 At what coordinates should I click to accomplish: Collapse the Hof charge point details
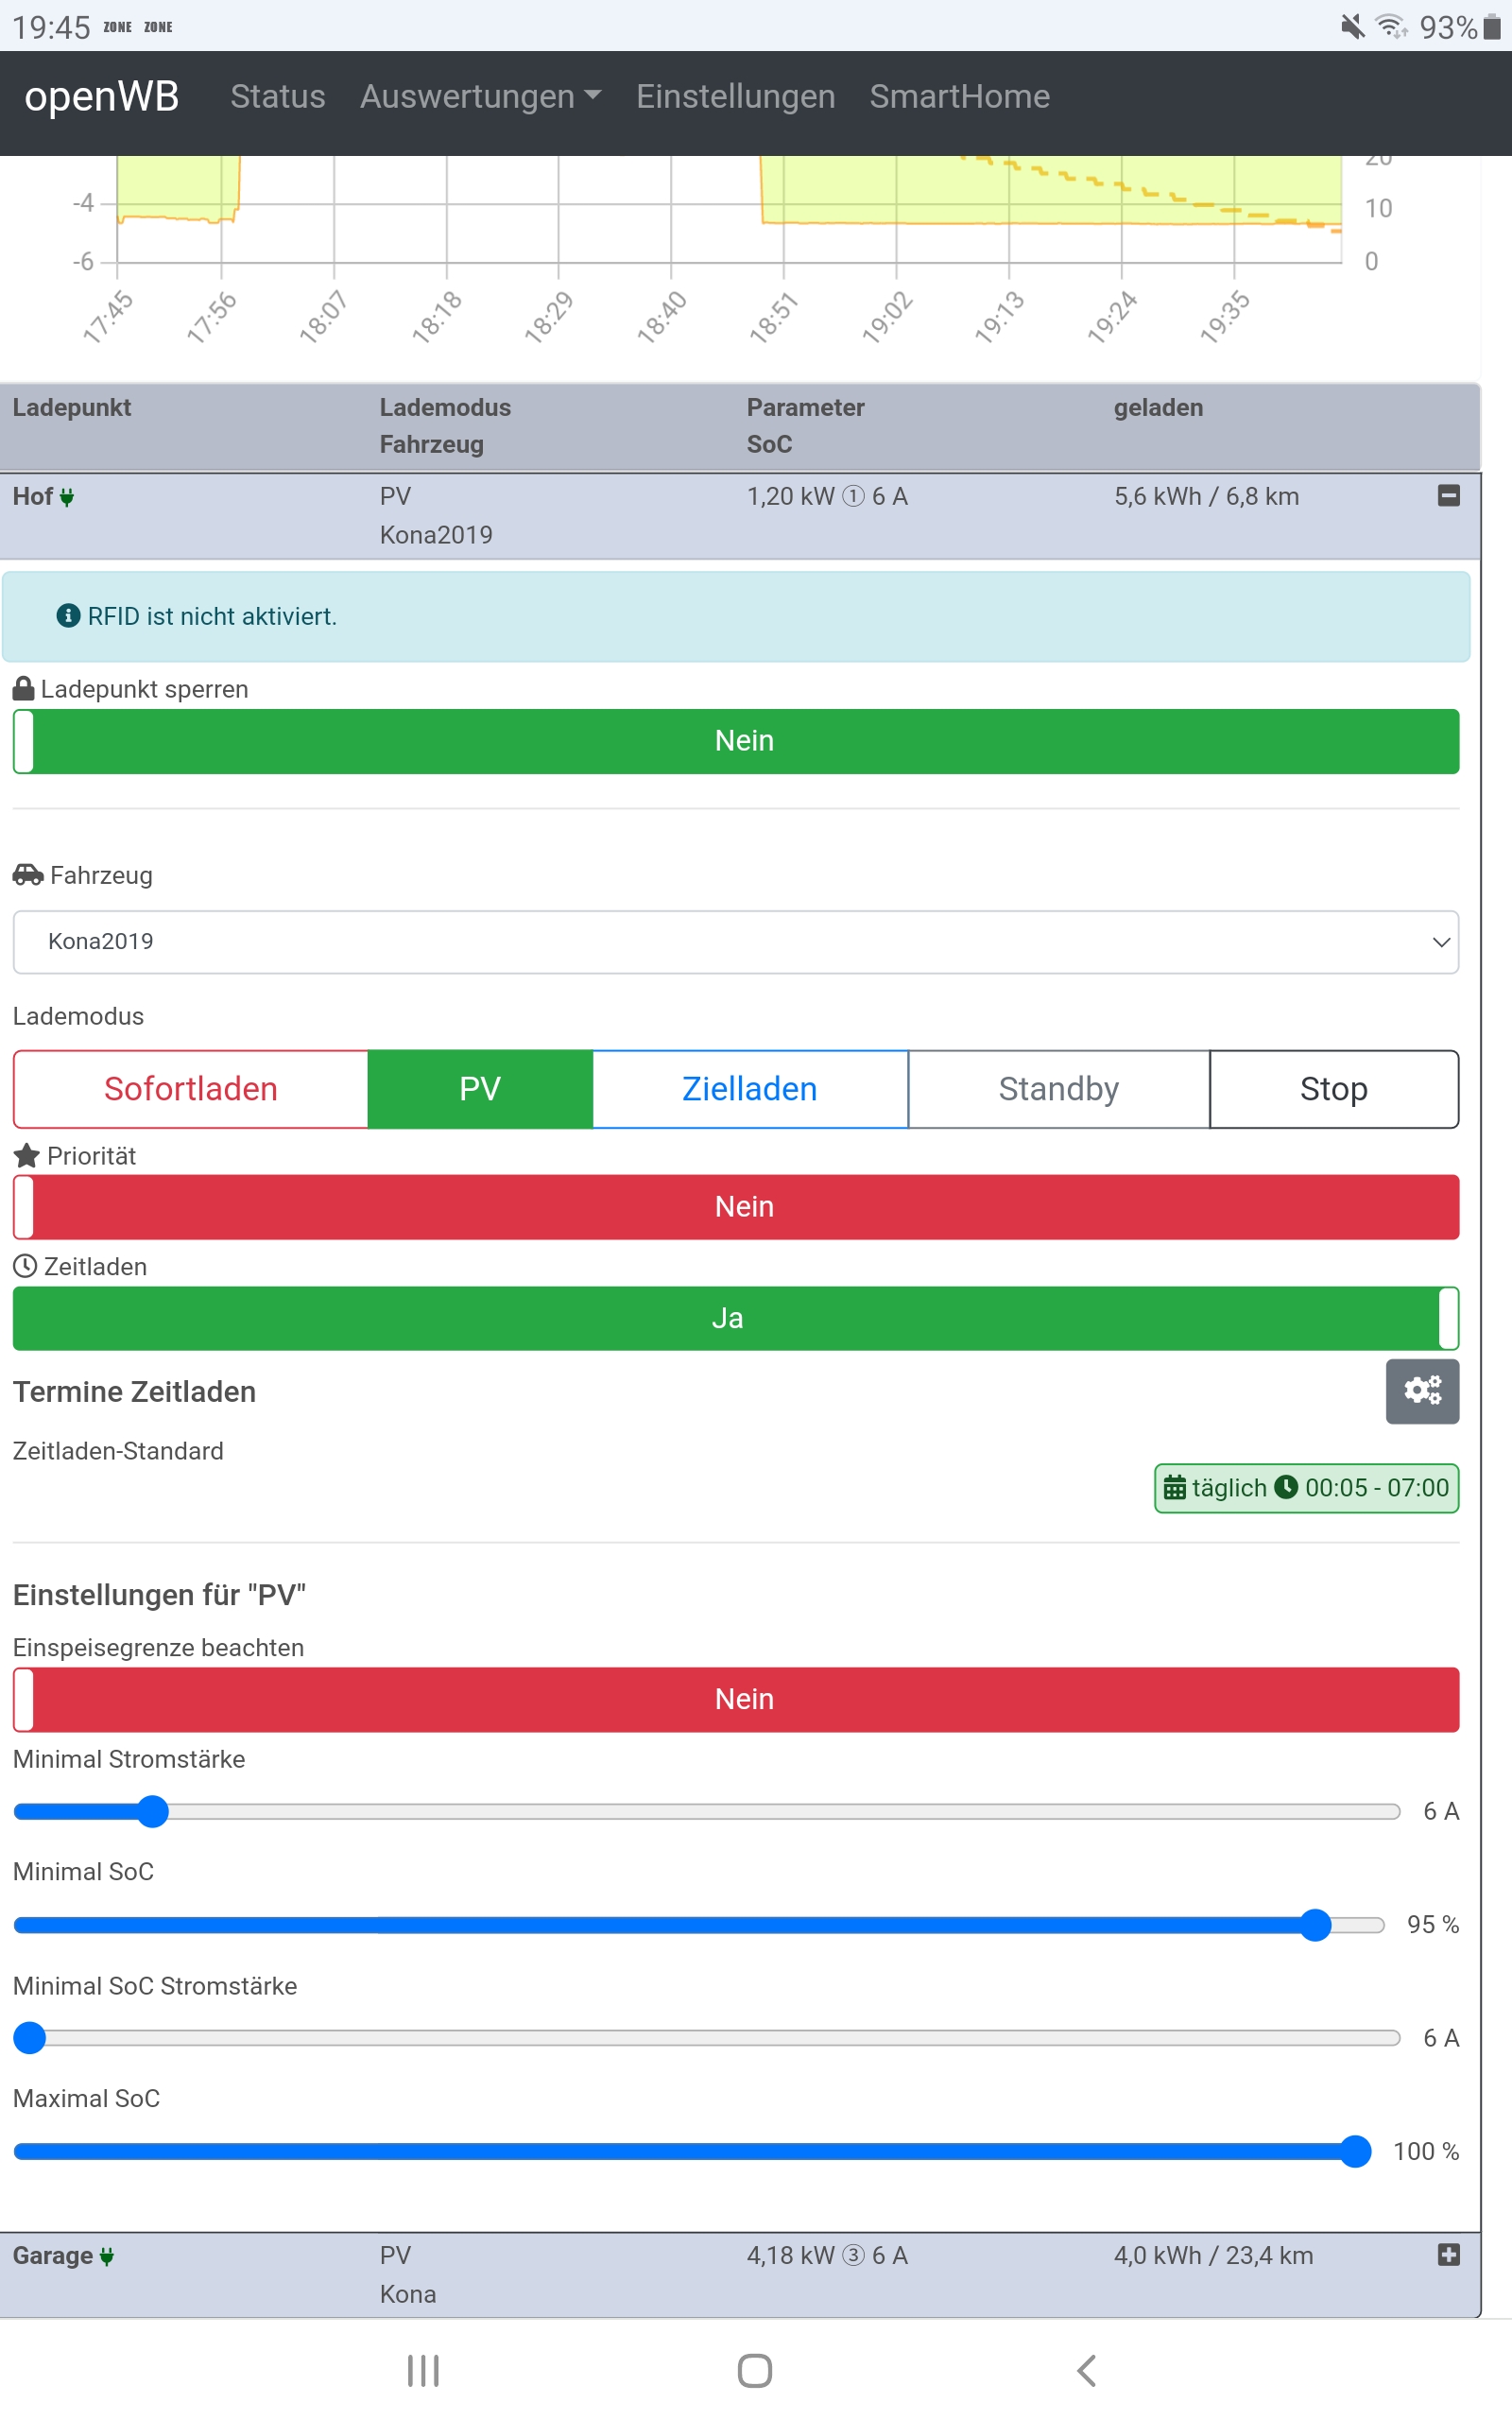(x=1448, y=495)
